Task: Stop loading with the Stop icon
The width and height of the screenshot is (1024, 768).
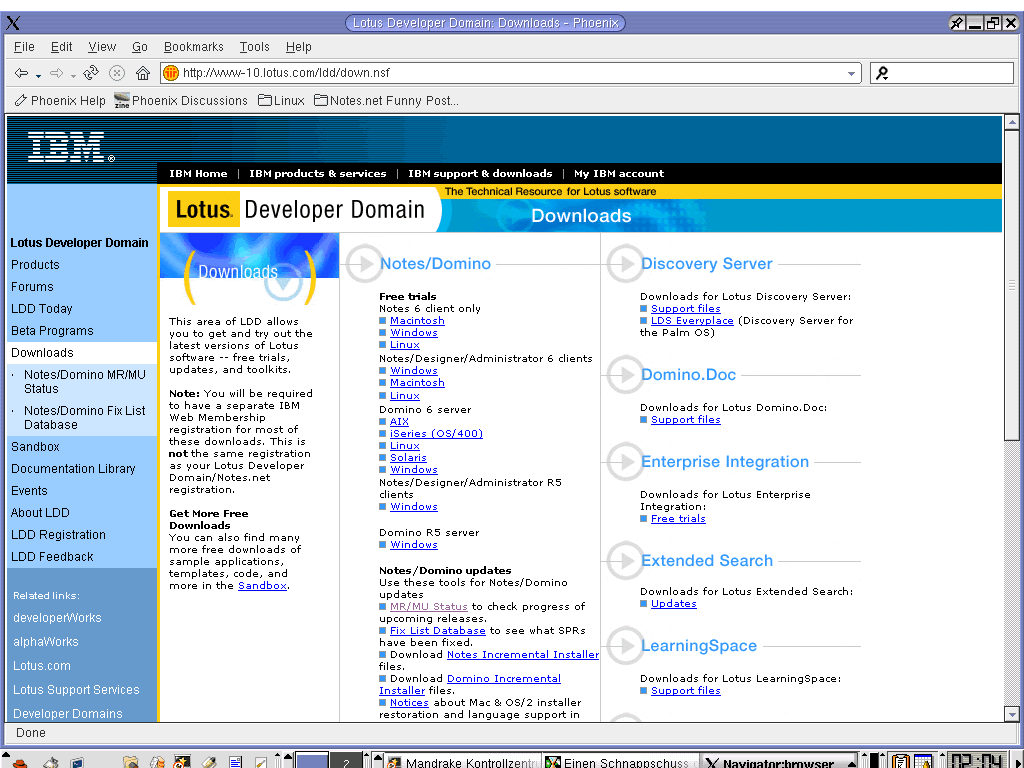Action: pyautogui.click(x=117, y=73)
